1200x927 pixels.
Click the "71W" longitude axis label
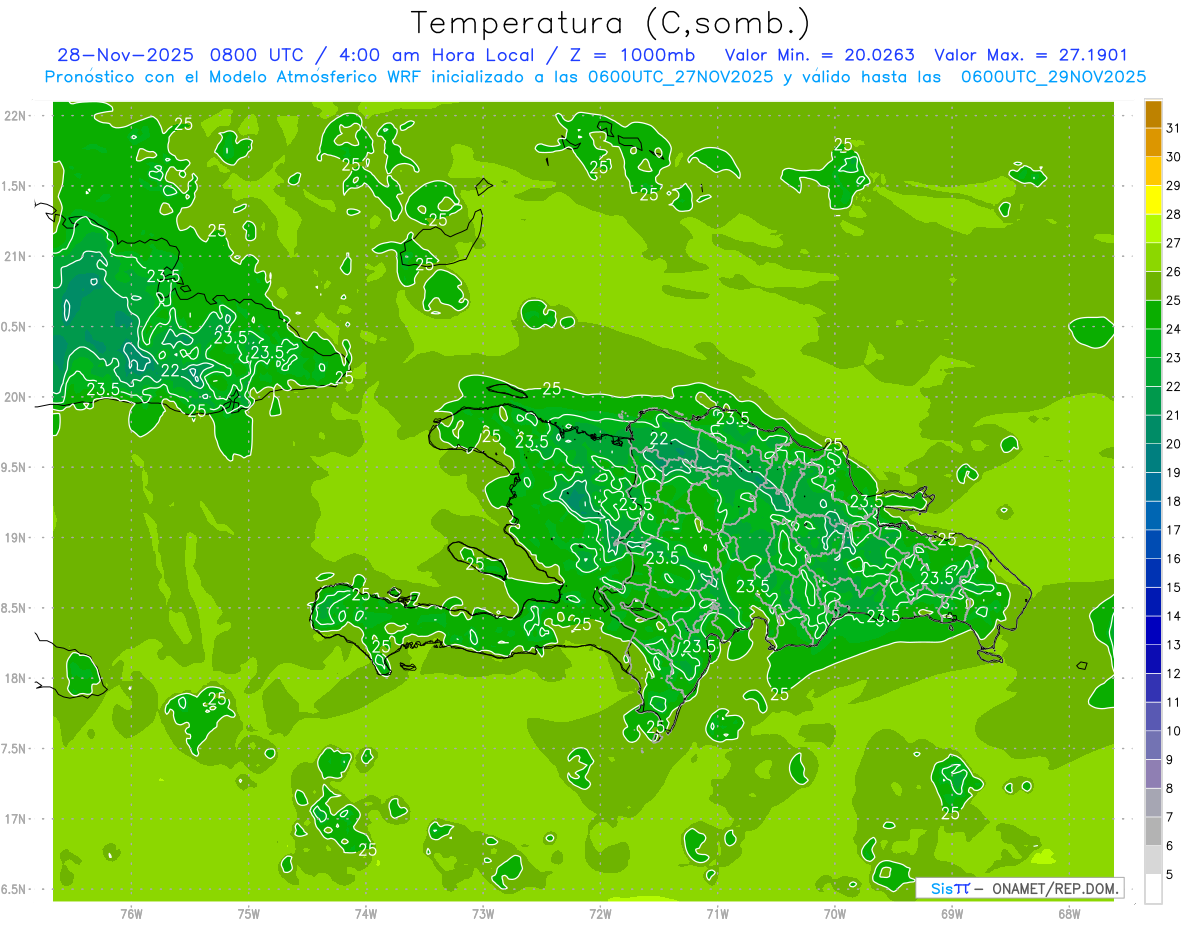[x=717, y=914]
